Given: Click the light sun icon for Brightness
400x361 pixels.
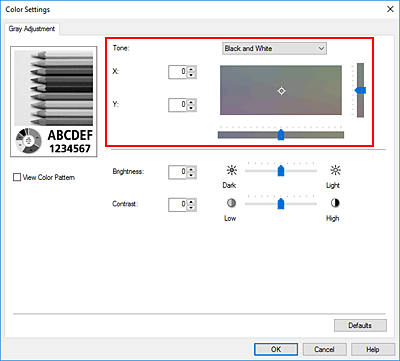Looking at the screenshot, I should 335,171.
